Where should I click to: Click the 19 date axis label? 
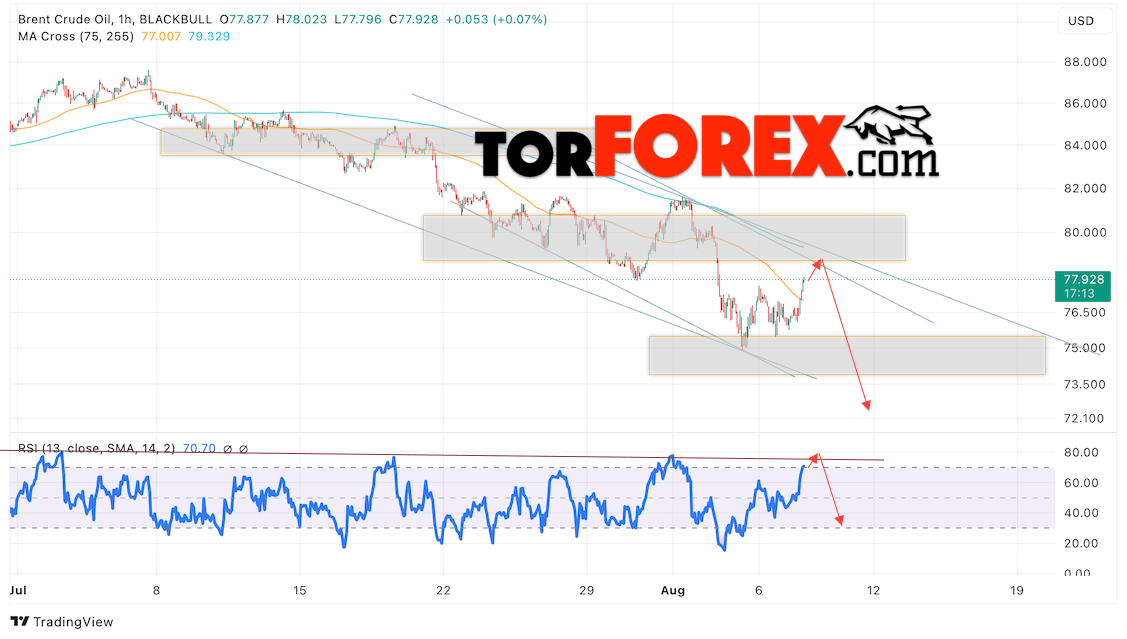(x=1016, y=591)
